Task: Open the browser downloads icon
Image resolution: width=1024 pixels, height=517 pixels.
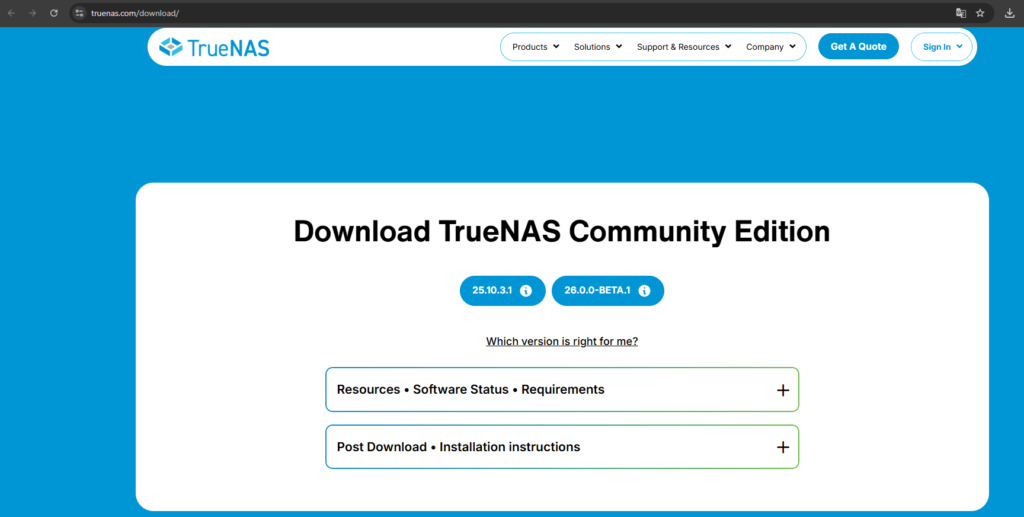Action: pyautogui.click(x=1010, y=13)
